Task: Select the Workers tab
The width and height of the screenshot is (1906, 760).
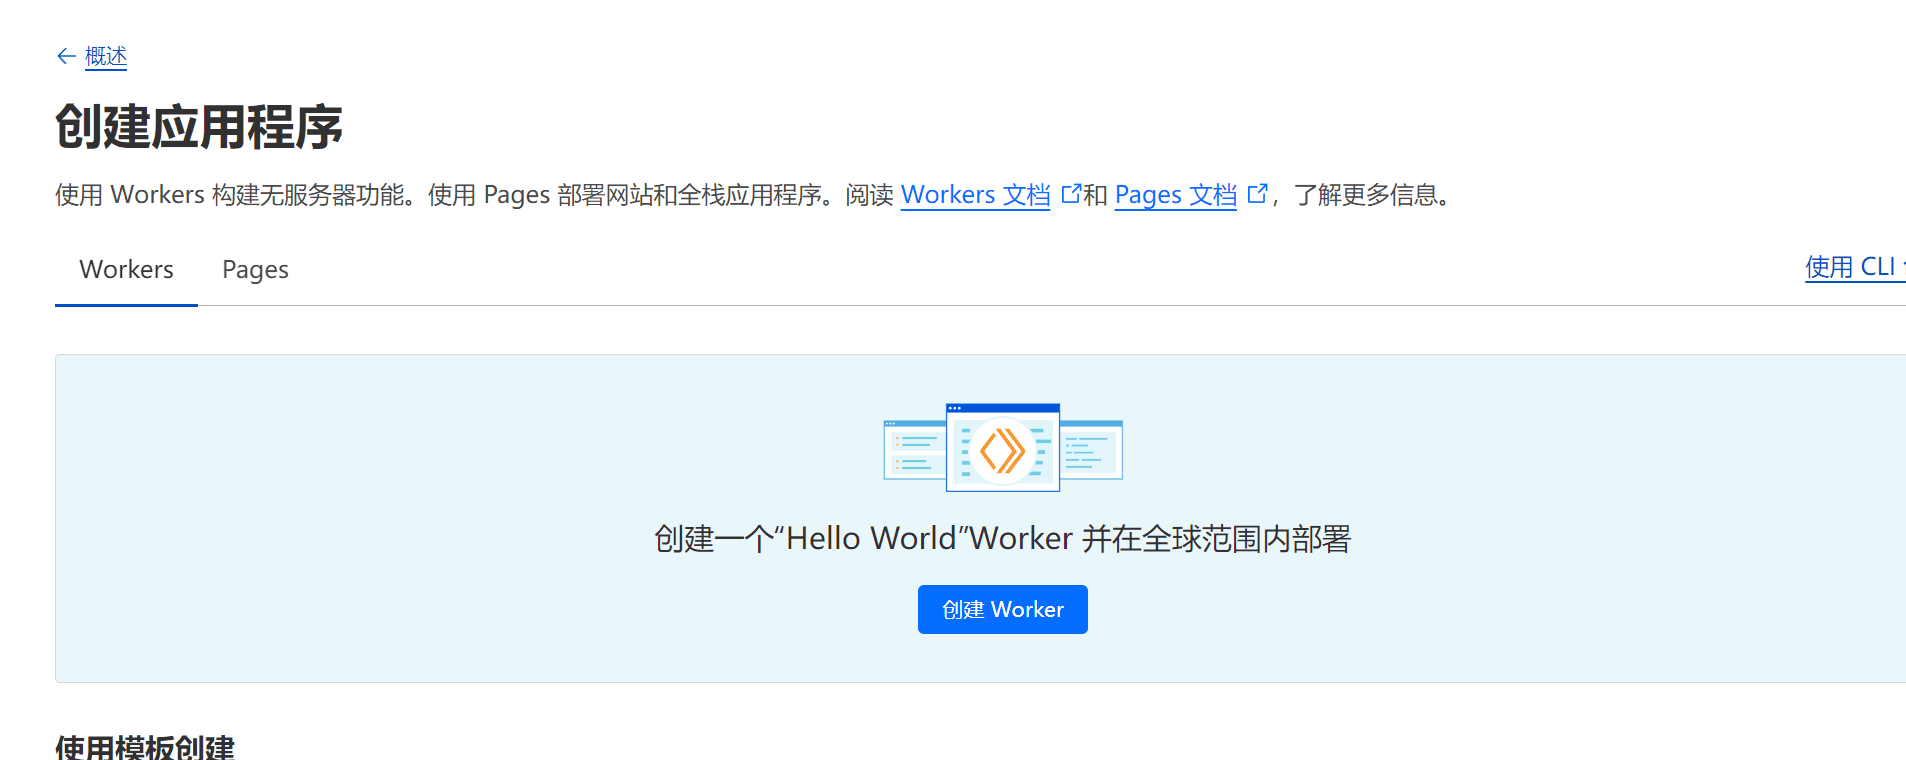Action: point(126,269)
